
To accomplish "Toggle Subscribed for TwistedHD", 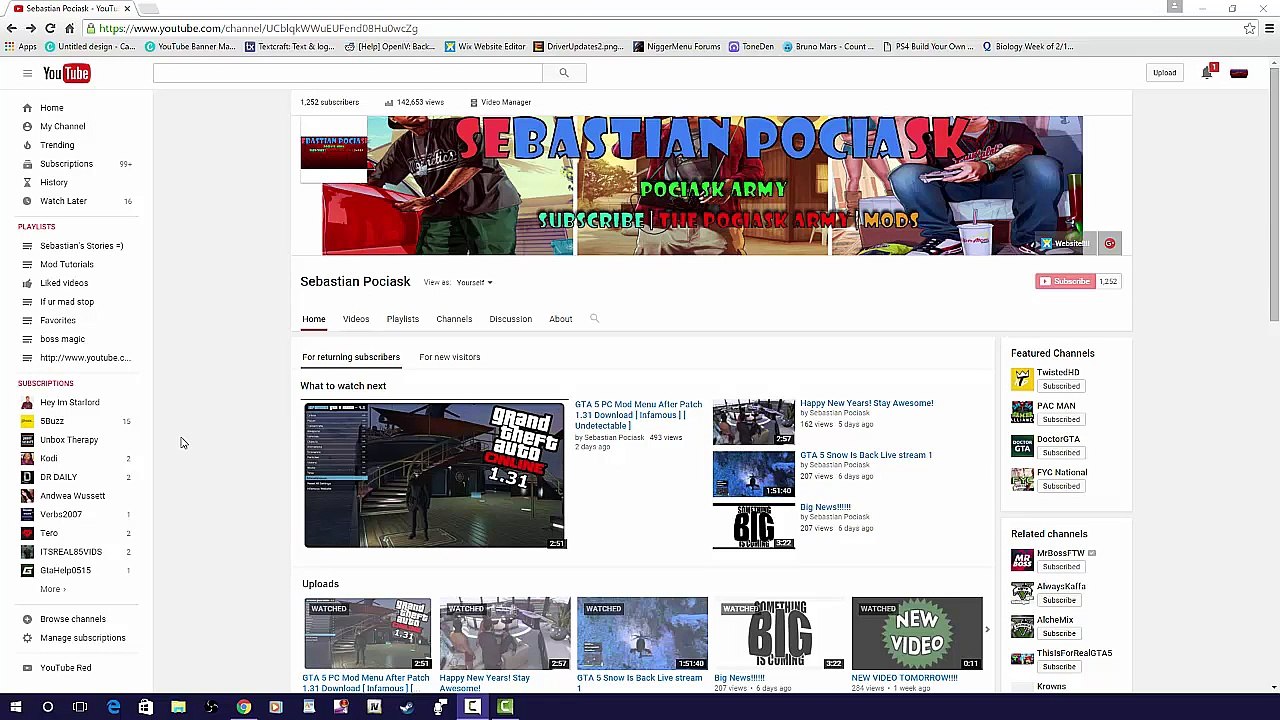I will (x=1060, y=386).
